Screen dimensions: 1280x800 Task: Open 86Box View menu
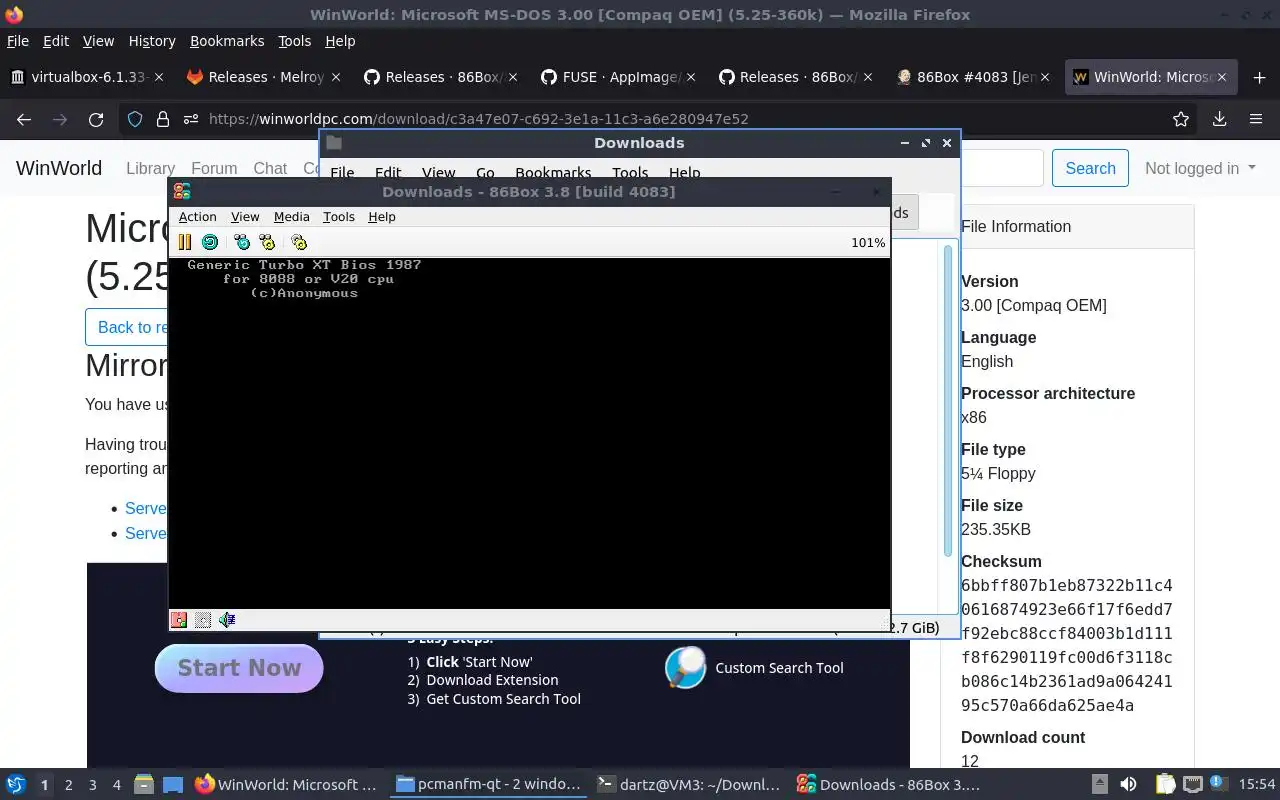tap(245, 217)
